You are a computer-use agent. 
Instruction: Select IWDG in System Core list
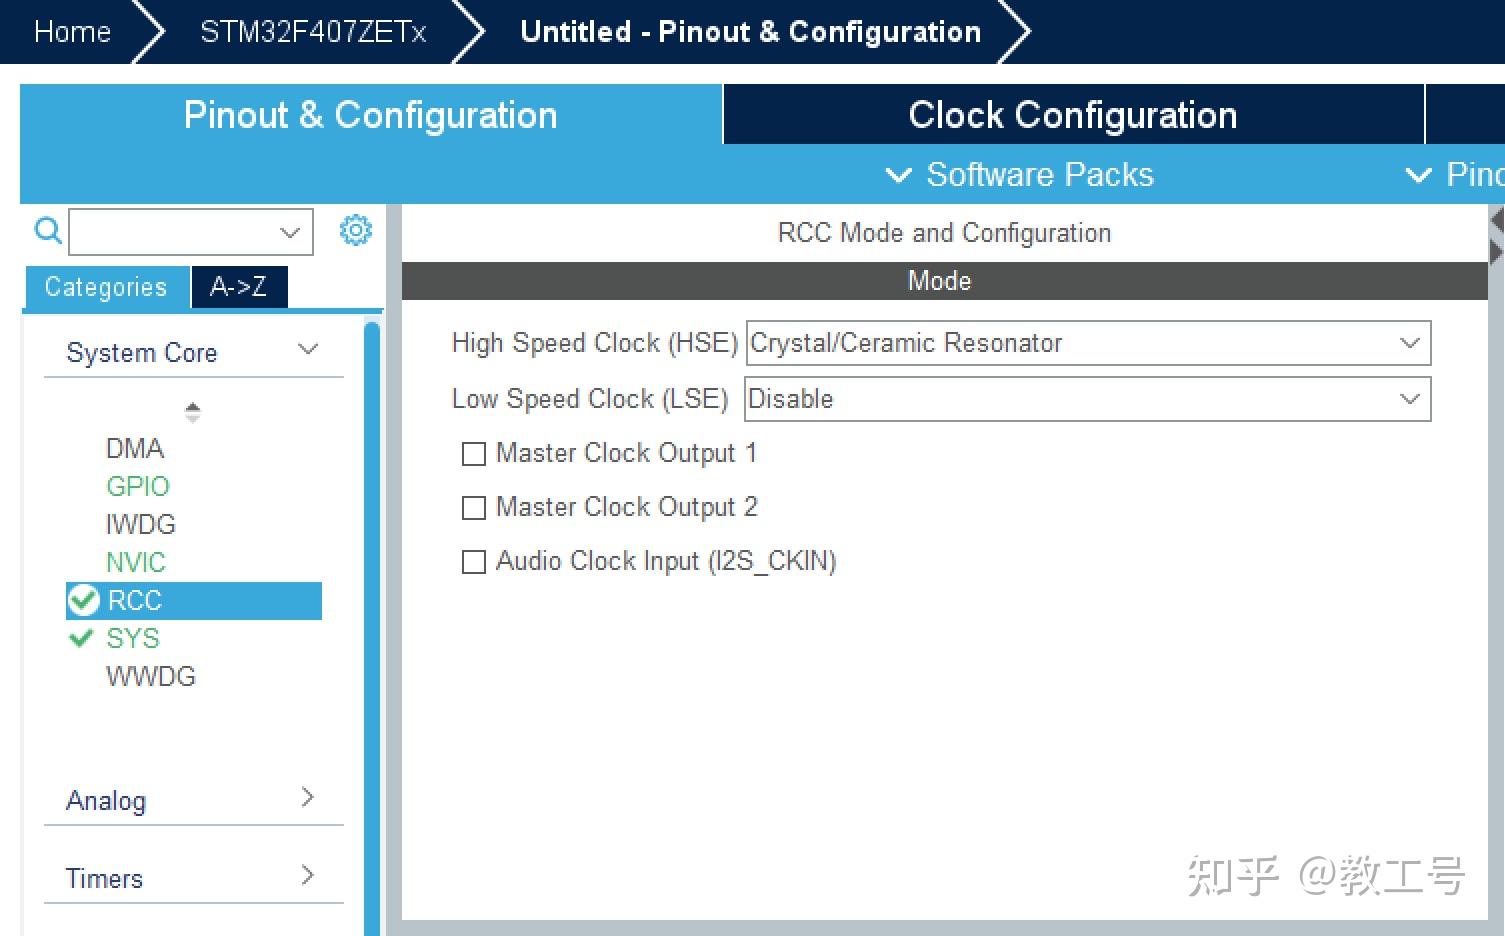pos(141,524)
